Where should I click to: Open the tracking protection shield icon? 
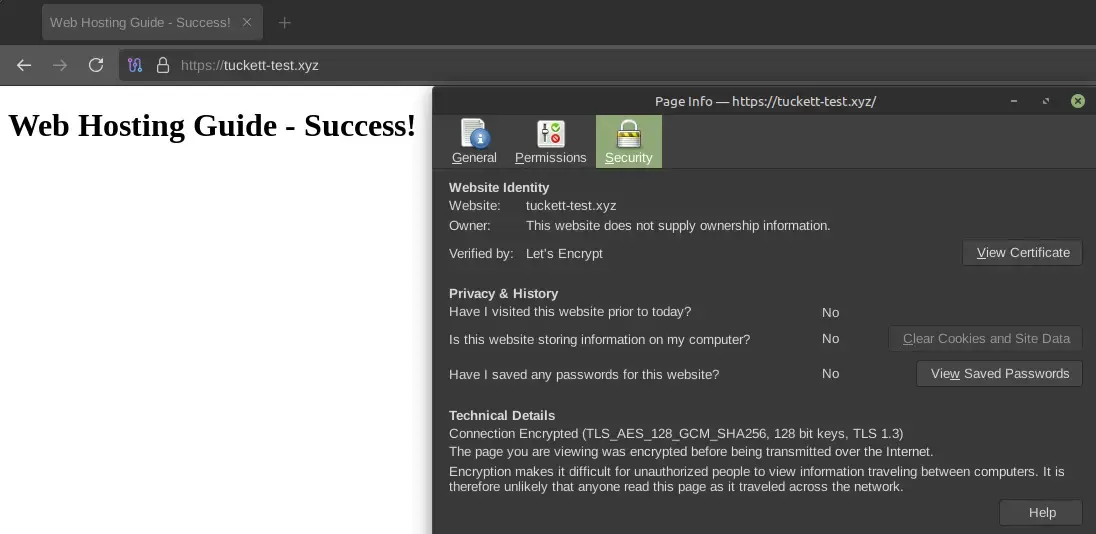pos(135,65)
